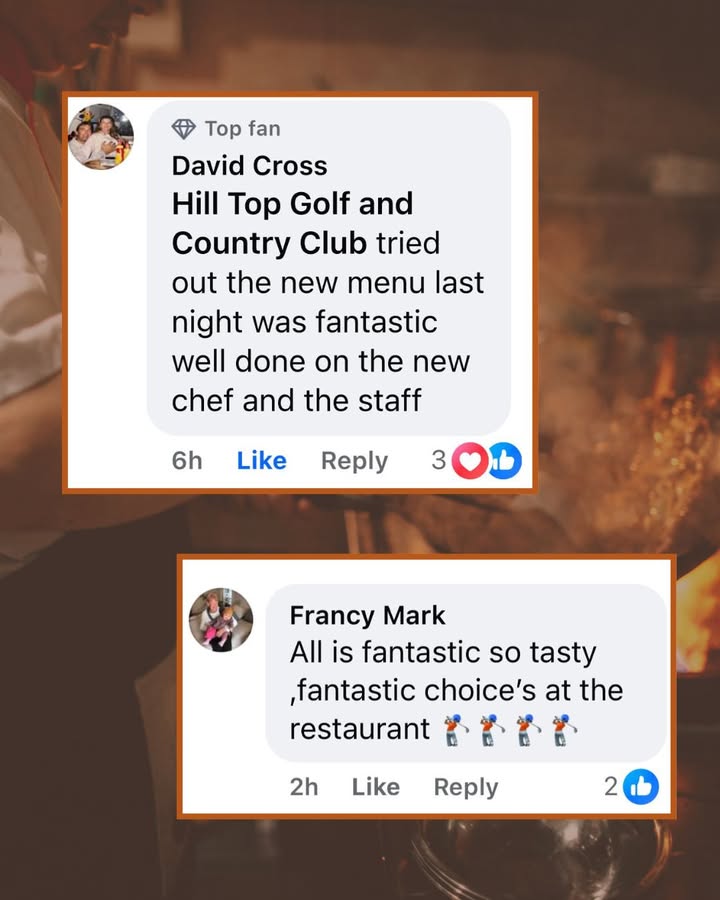The height and width of the screenshot is (900, 720).
Task: Like Francy Mark's comment
Action: click(376, 786)
